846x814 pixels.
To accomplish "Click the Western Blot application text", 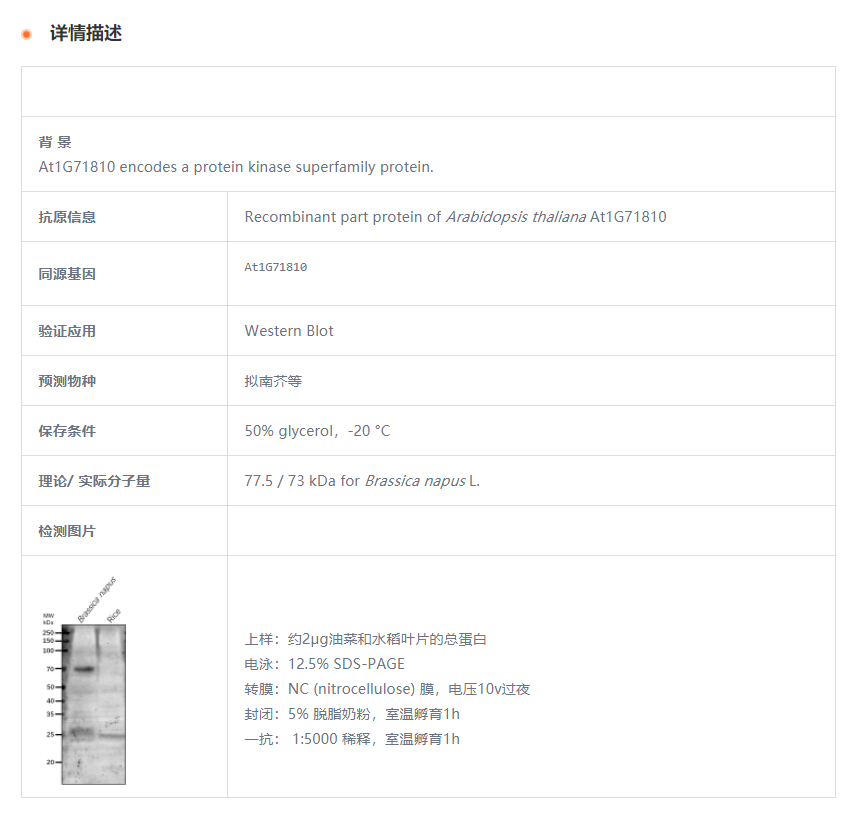I will tap(289, 331).
